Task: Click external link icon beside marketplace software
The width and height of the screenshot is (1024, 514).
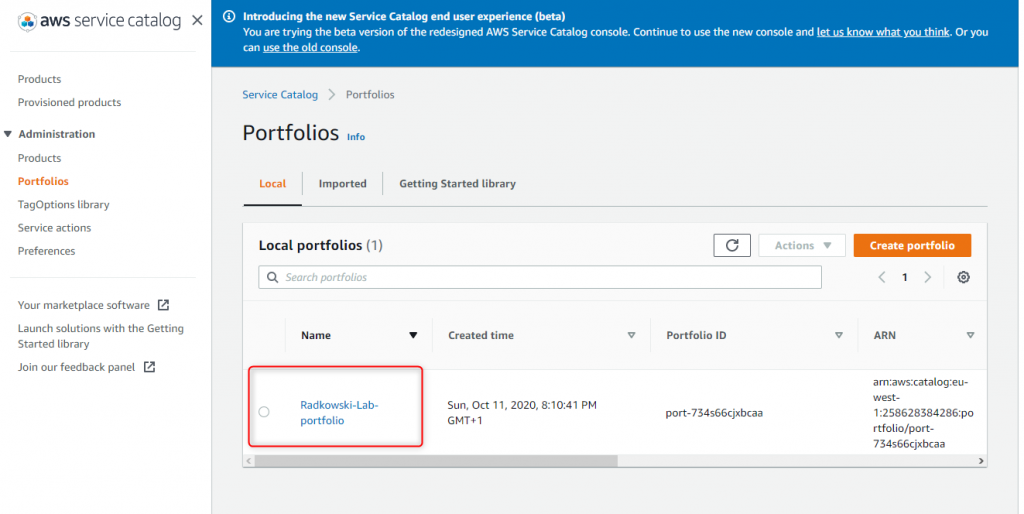Action: pyautogui.click(x=163, y=305)
